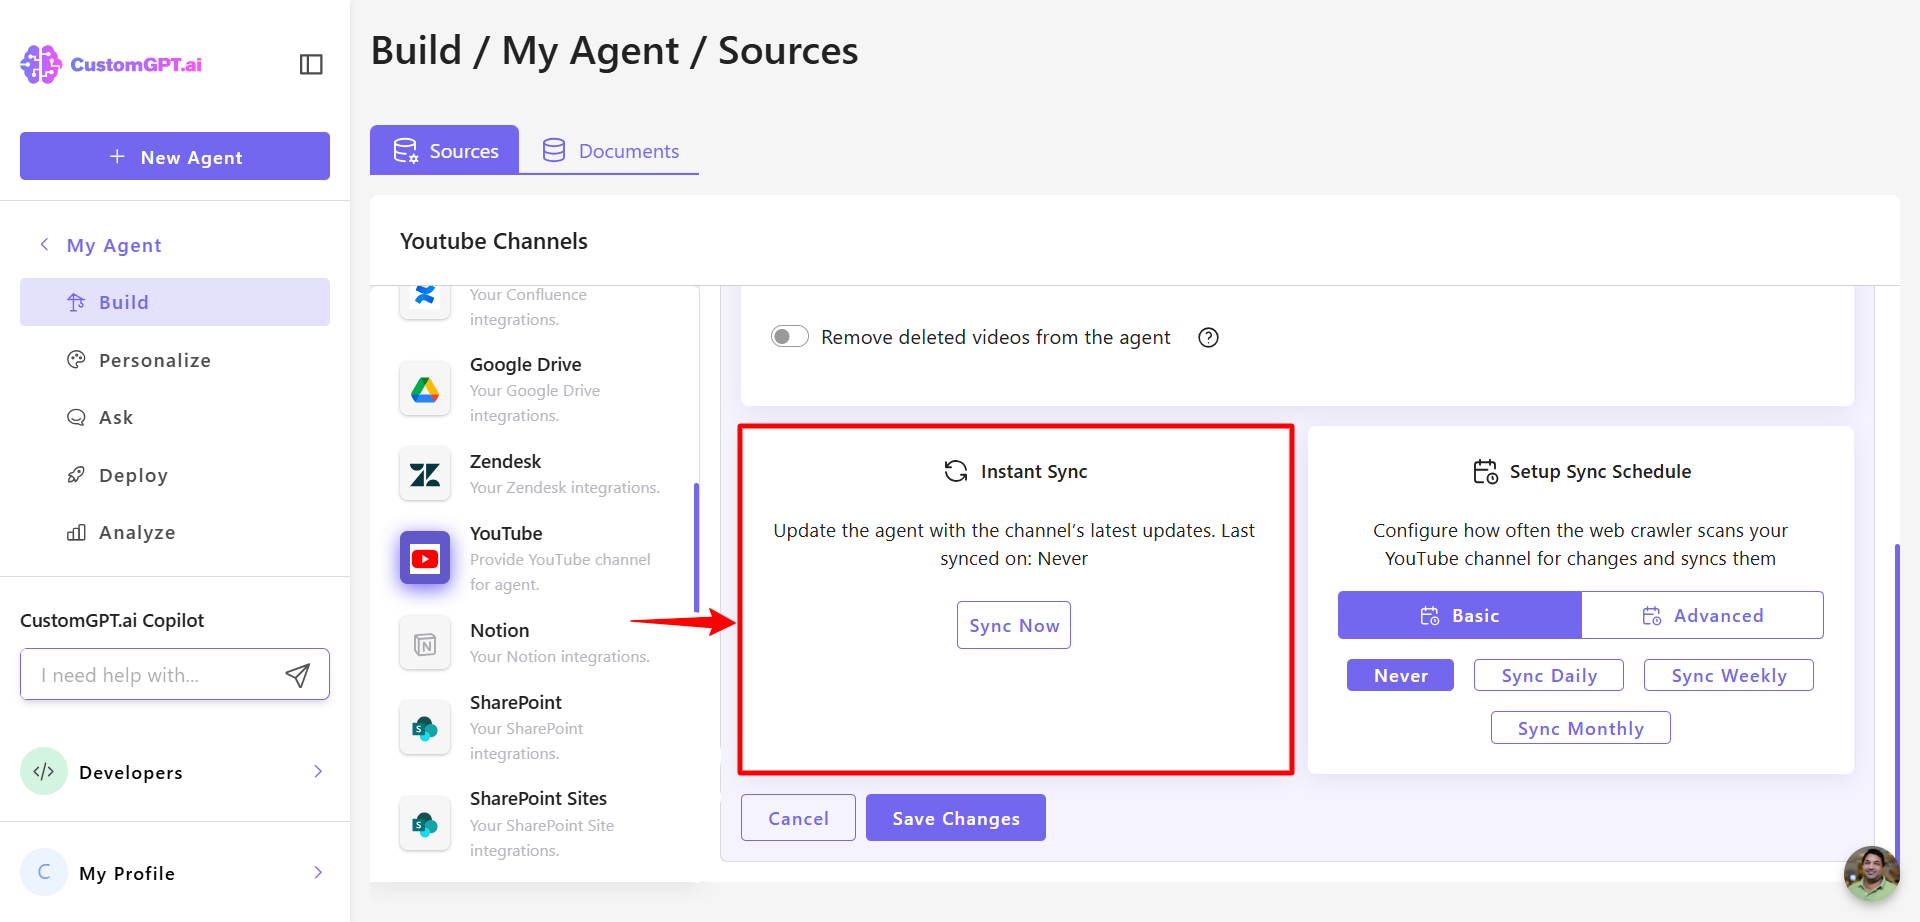Image resolution: width=1920 pixels, height=922 pixels.
Task: Send the Copilot message arrow icon
Action: (297, 675)
